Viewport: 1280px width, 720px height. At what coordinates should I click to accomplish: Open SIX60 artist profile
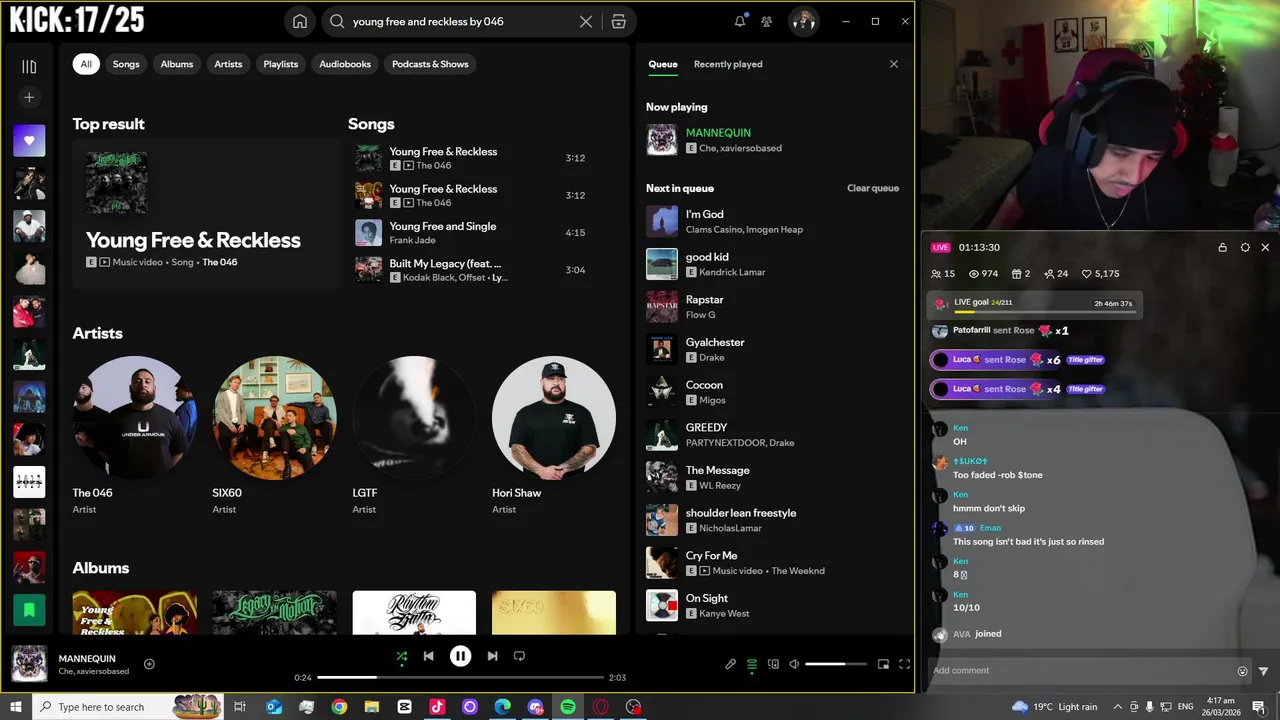[274, 418]
